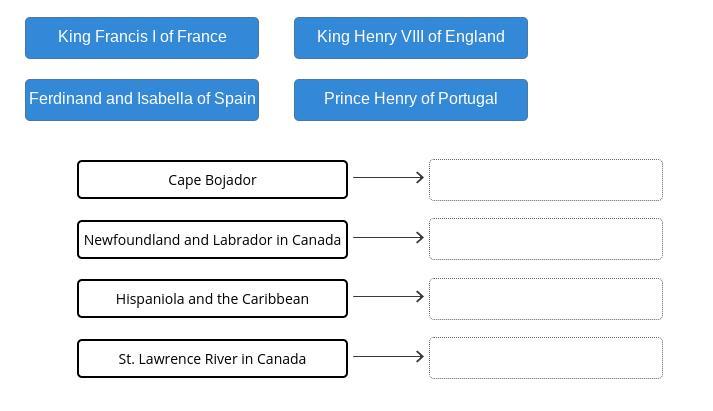Select the King Francis I of France tile

(x=142, y=38)
